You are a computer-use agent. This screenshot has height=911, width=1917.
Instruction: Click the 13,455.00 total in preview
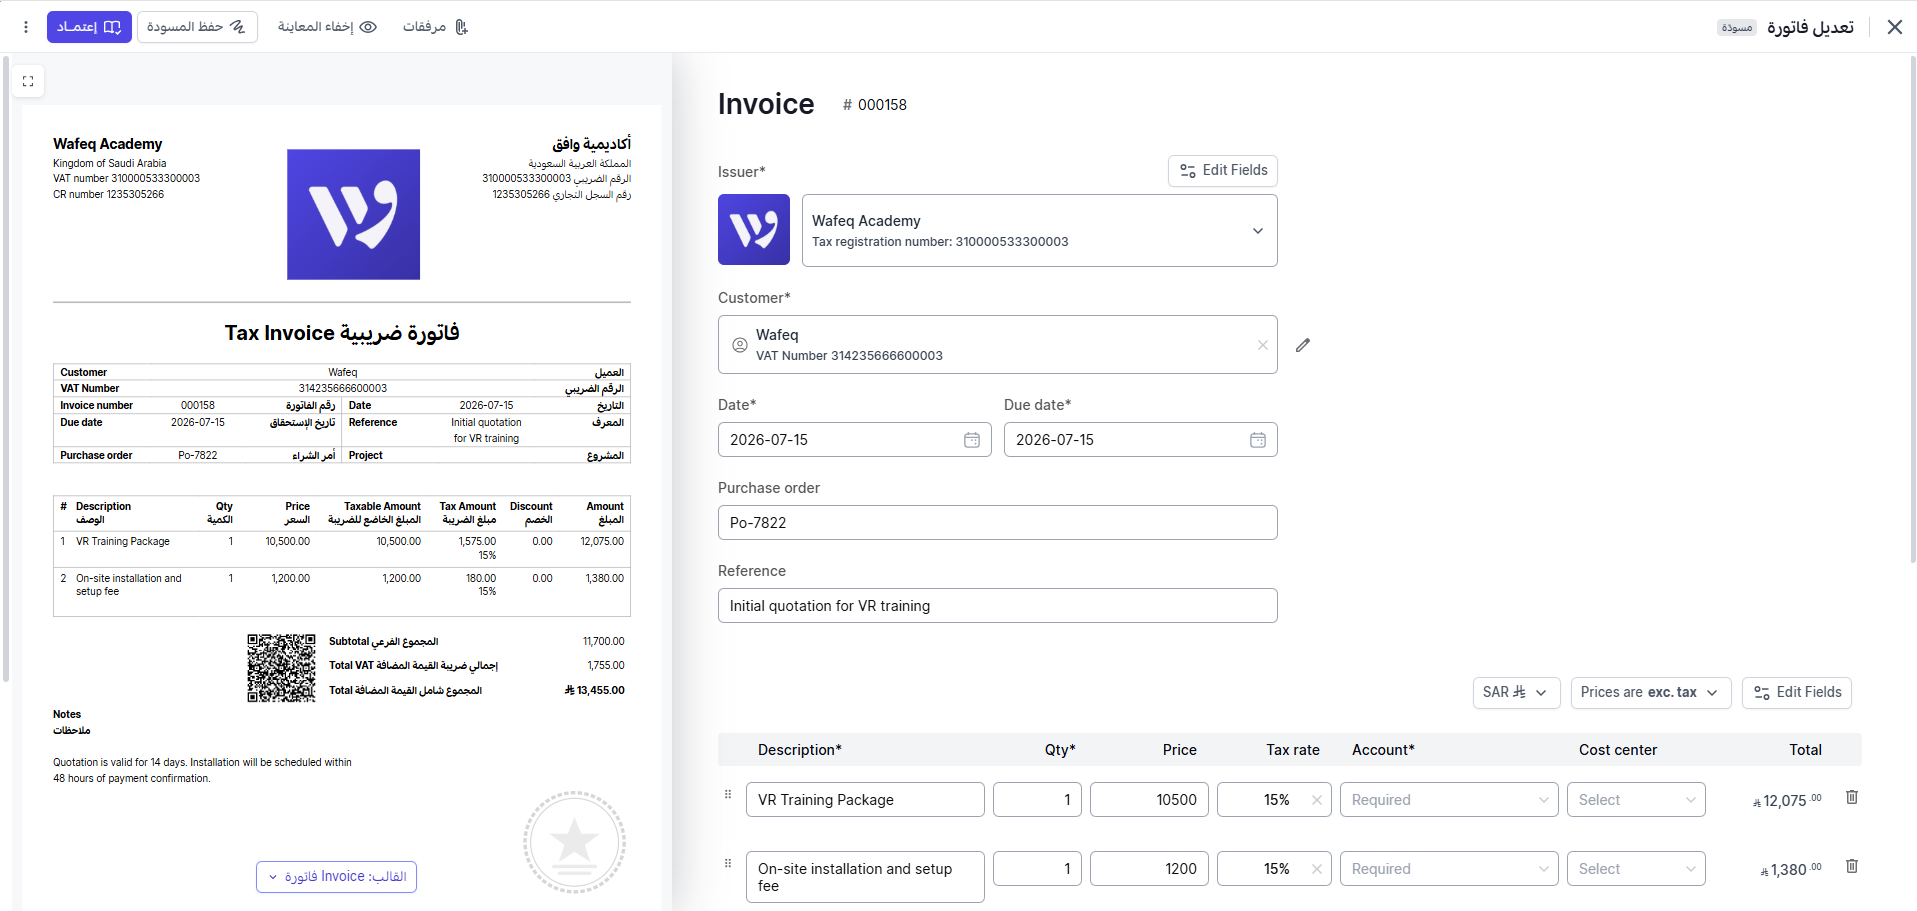coord(595,691)
